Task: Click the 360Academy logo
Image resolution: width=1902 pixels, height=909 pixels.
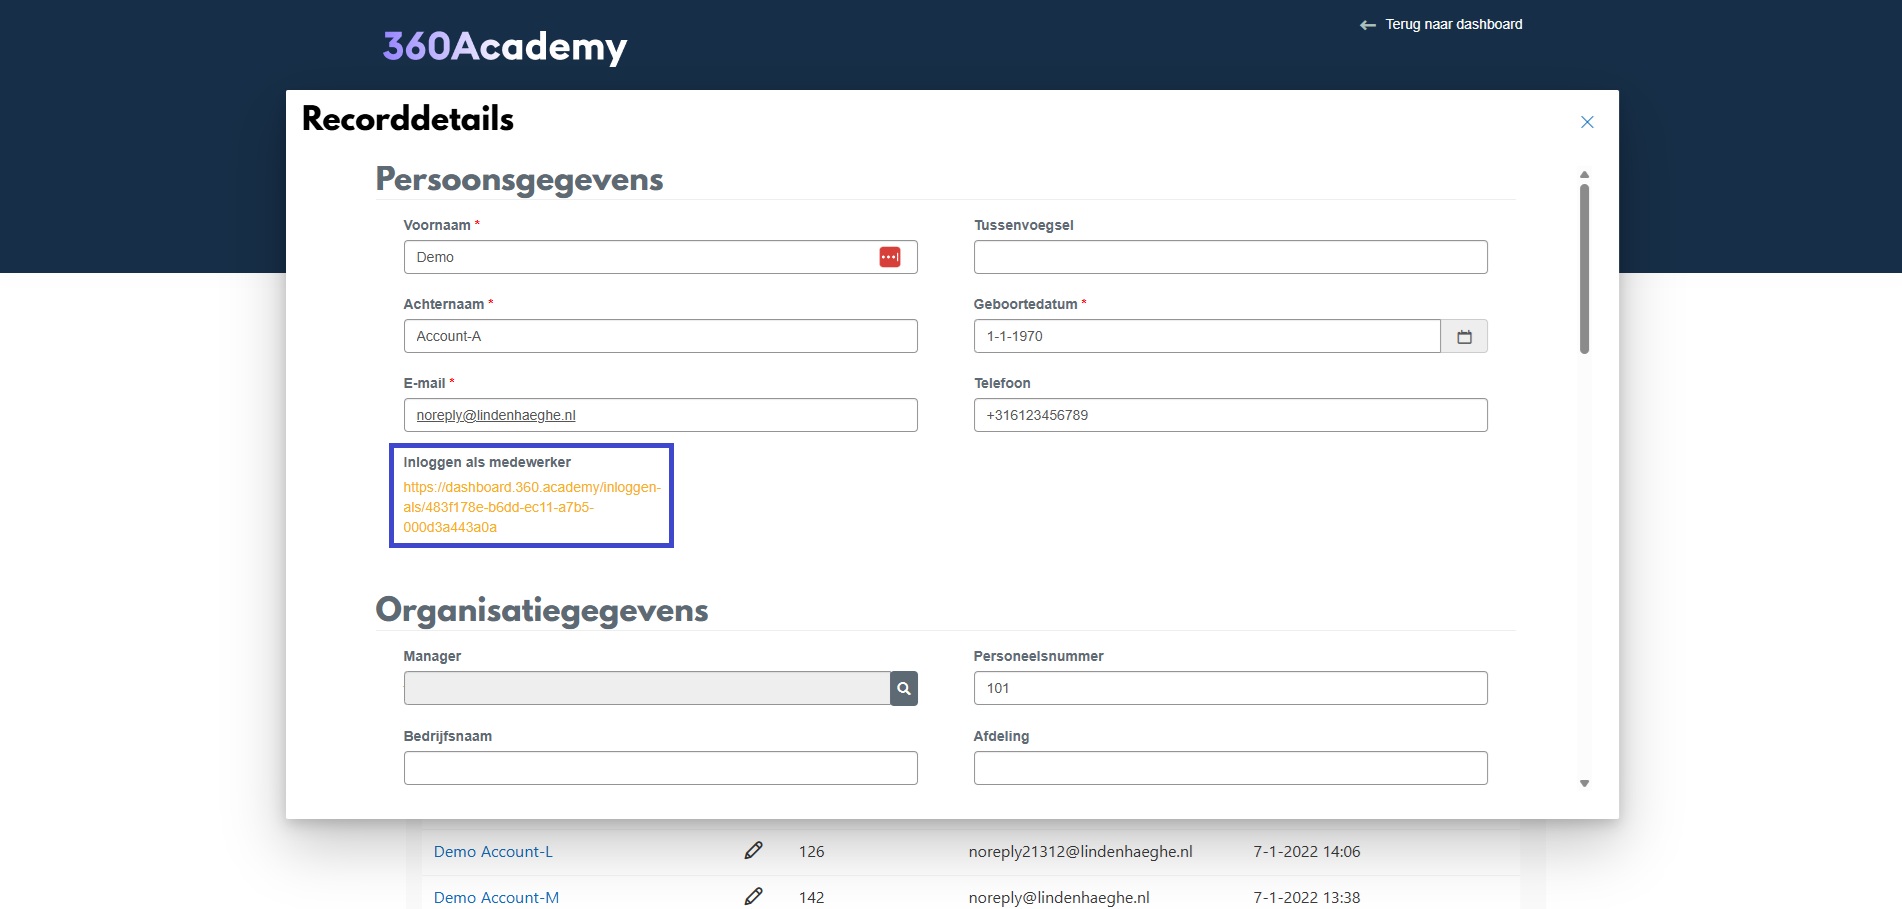Action: (x=505, y=46)
